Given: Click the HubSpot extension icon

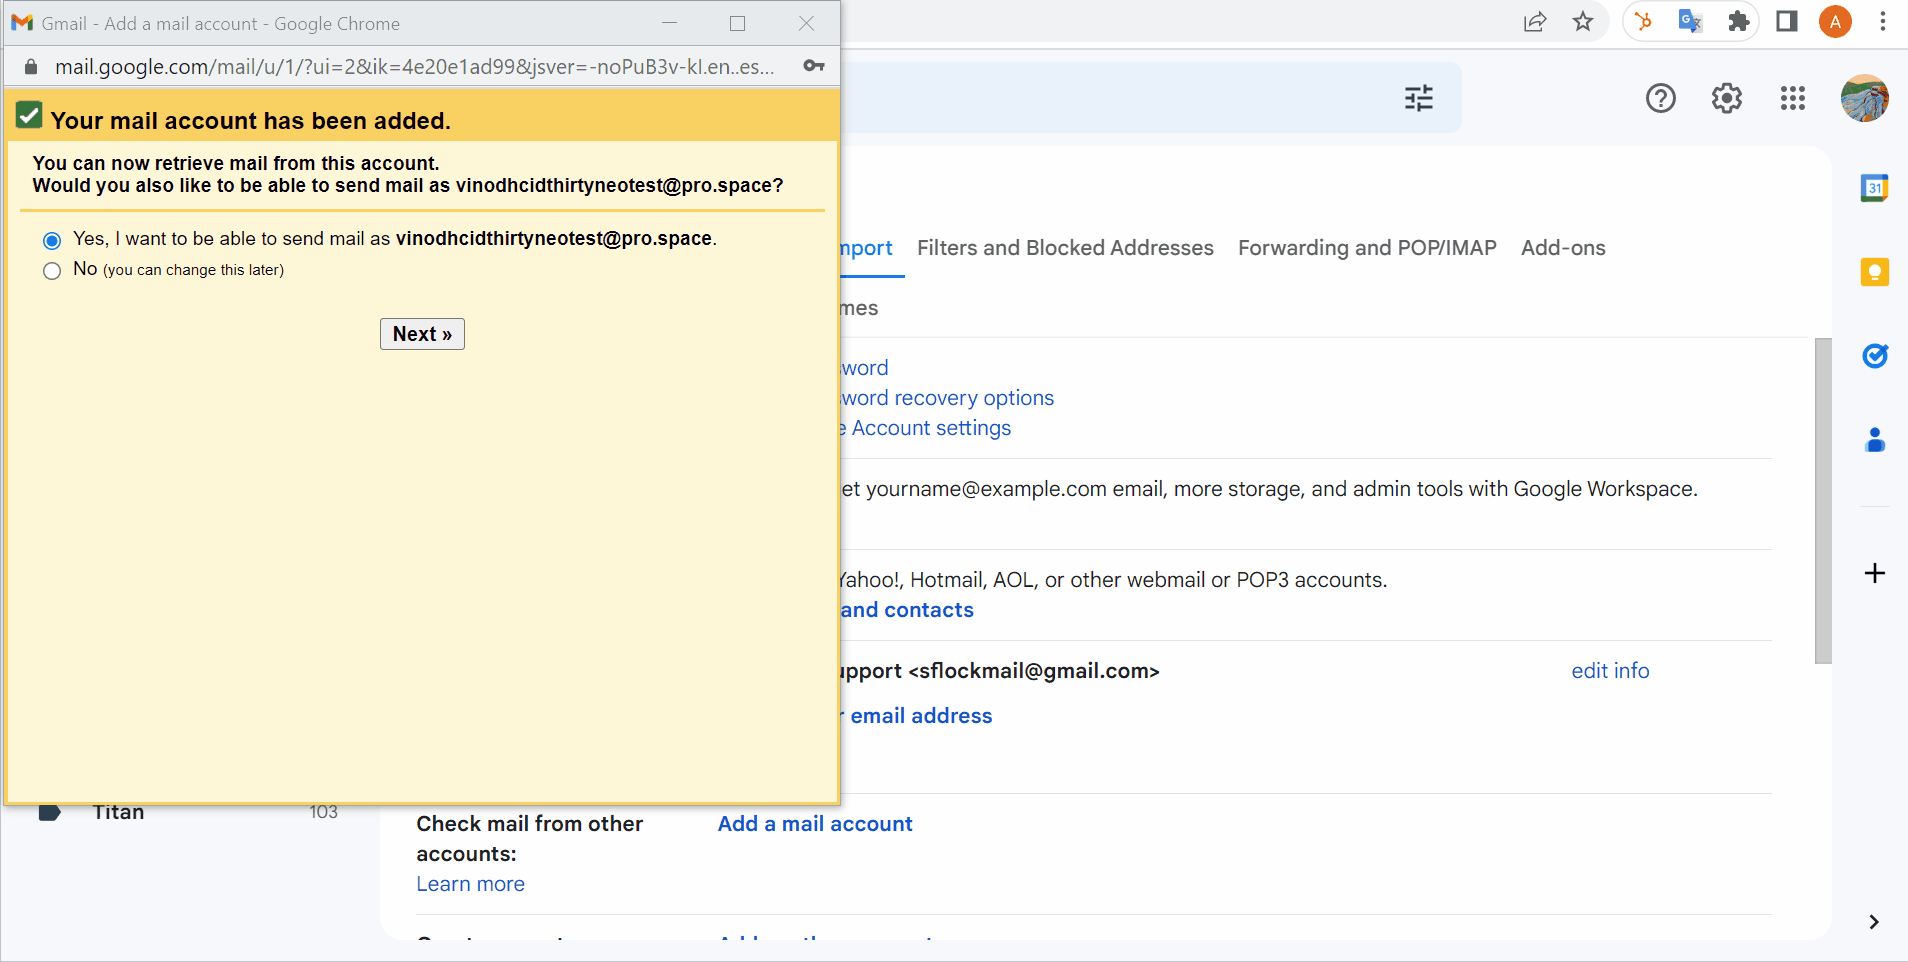Looking at the screenshot, I should 1643,22.
